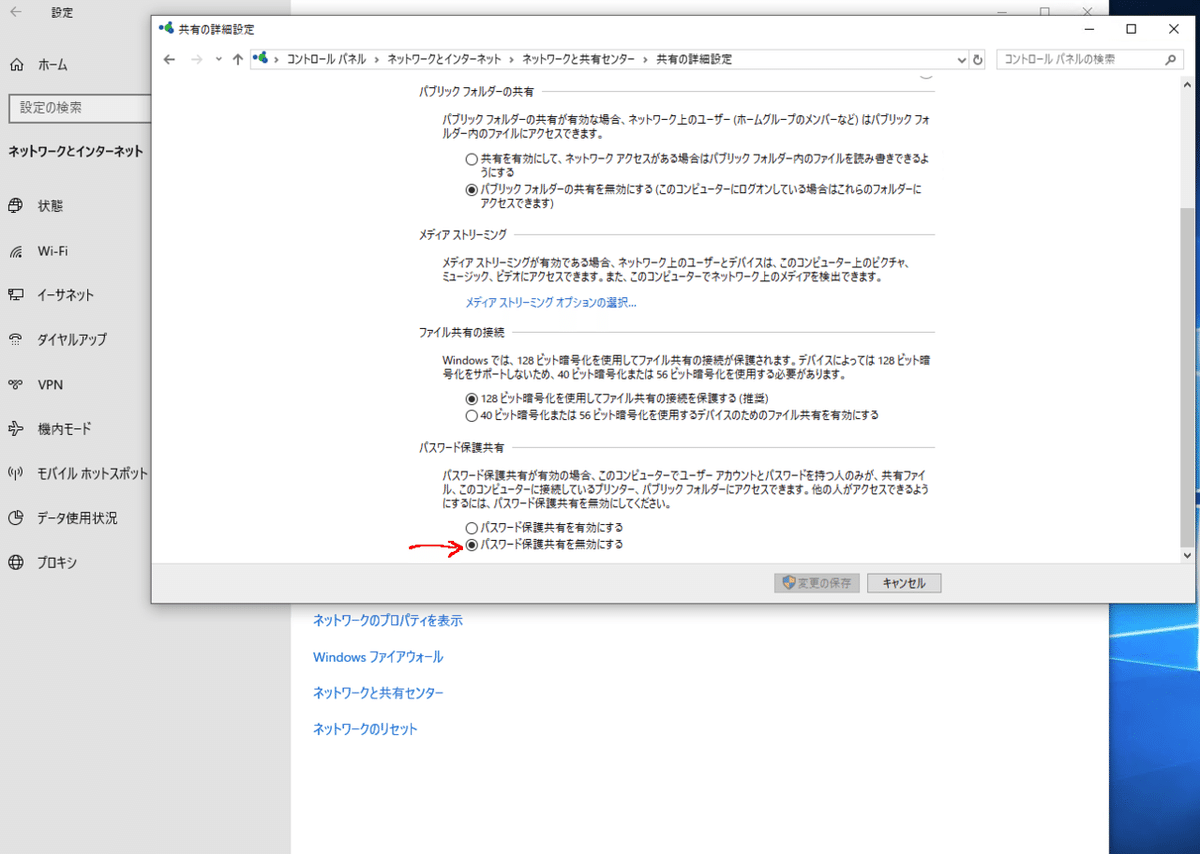Open the ネットワークとインターネット breadcrumb
This screenshot has height=854, width=1200.
pos(445,59)
